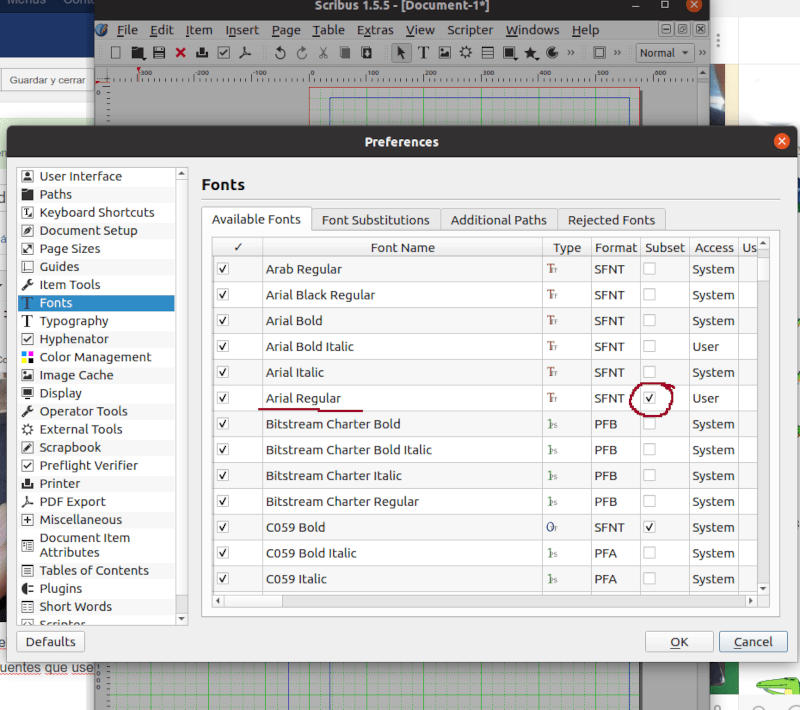
Task: Click the Undo arrow icon
Action: pos(280,53)
